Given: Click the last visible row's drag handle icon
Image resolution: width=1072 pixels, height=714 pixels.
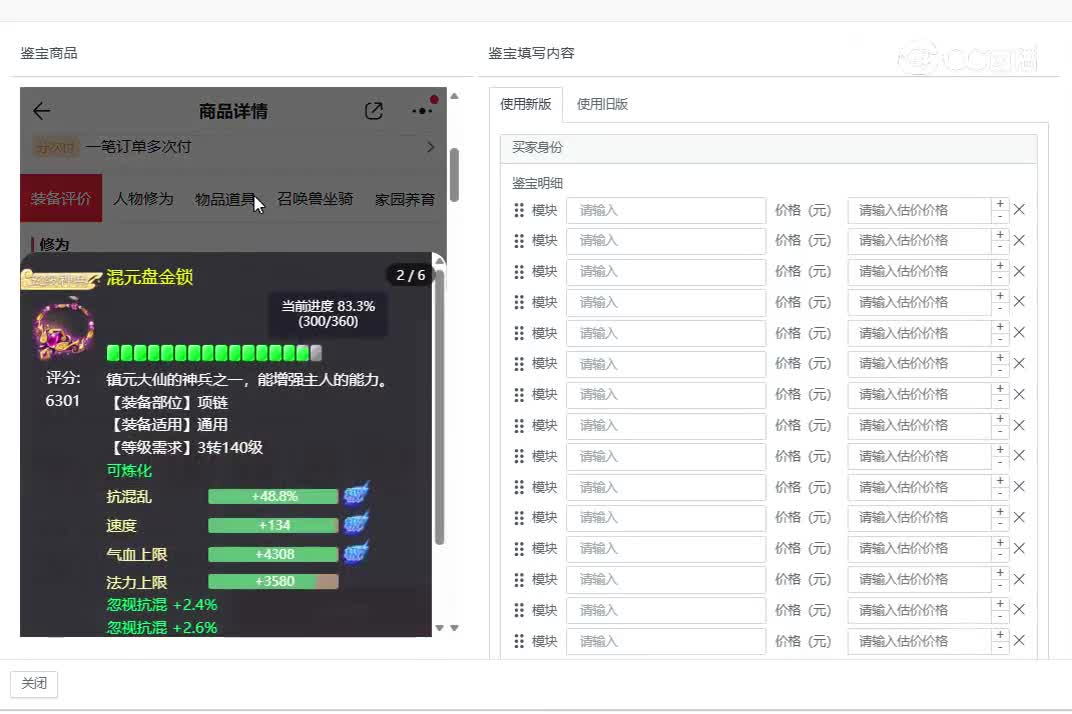Looking at the screenshot, I should tap(519, 641).
